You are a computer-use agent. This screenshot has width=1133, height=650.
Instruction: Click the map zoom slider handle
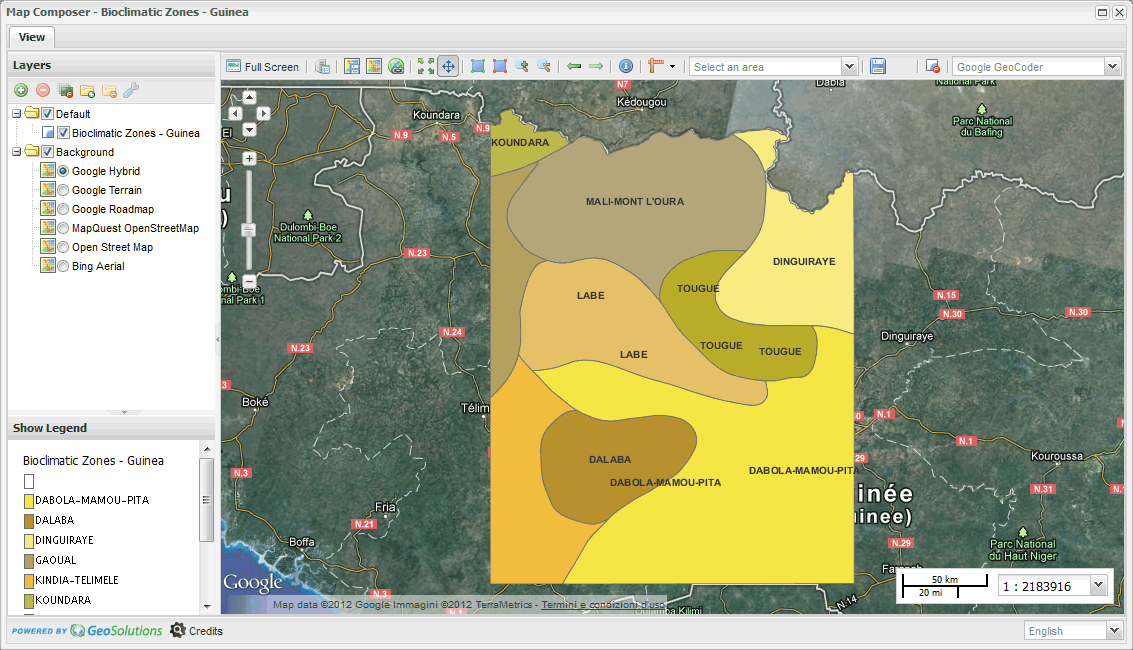point(249,229)
